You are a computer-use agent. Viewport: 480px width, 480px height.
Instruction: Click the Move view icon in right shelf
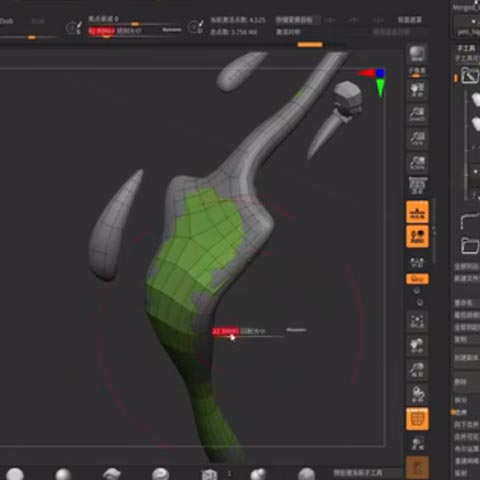[417, 346]
